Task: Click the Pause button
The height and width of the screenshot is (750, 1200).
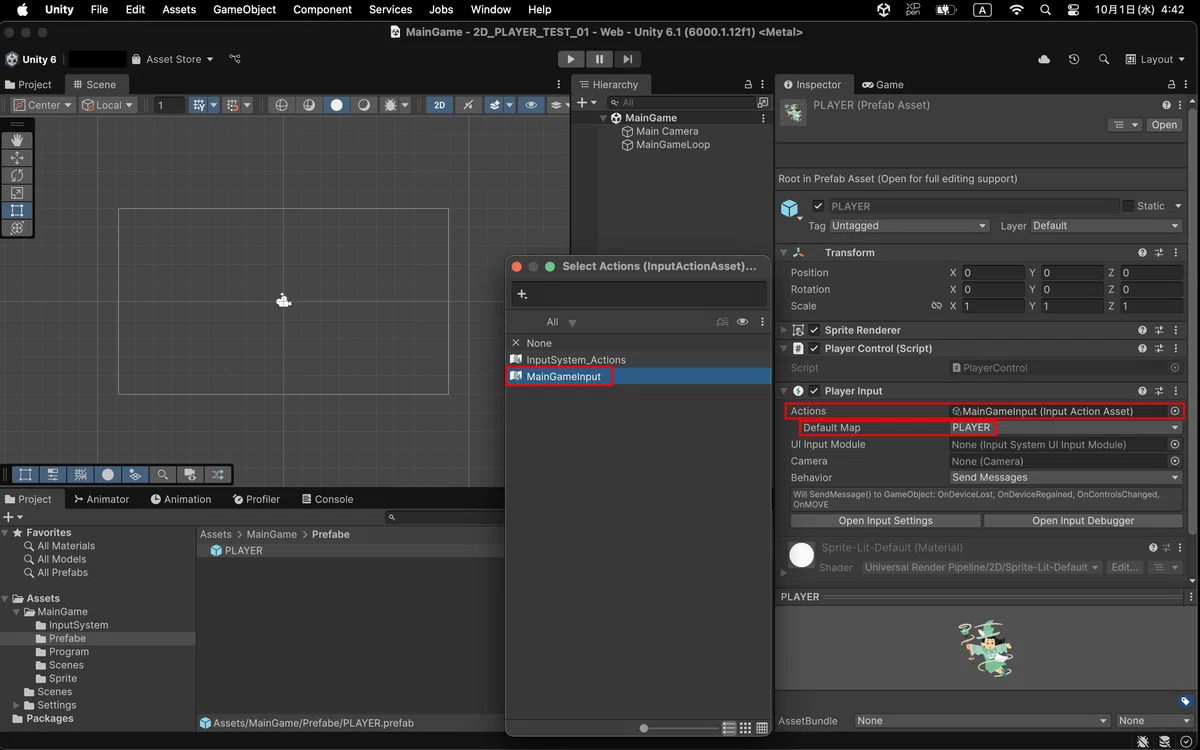Action: (599, 59)
